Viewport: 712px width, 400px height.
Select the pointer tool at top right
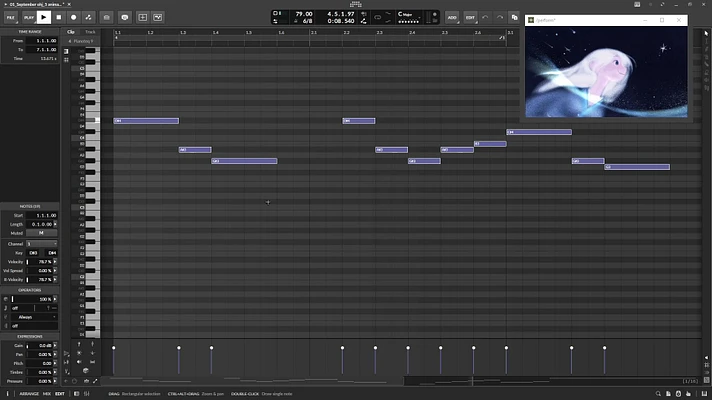point(706,33)
